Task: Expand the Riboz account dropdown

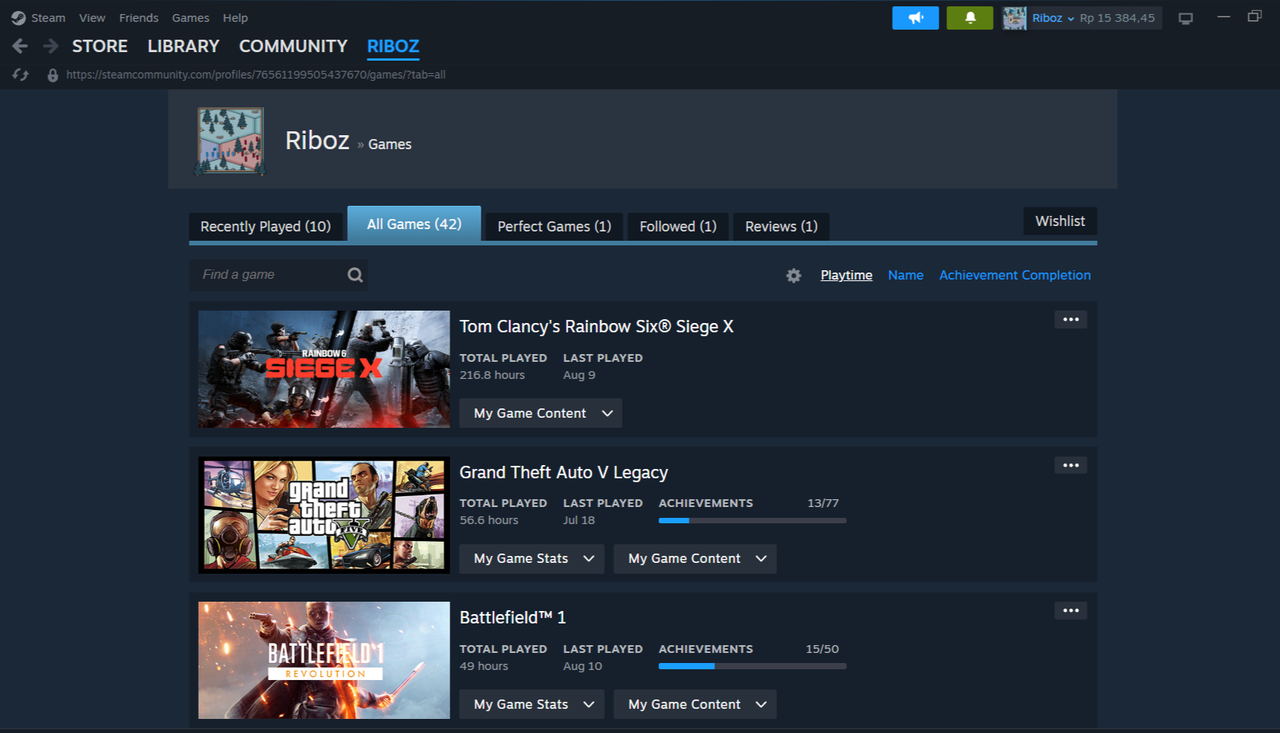Action: (1053, 18)
